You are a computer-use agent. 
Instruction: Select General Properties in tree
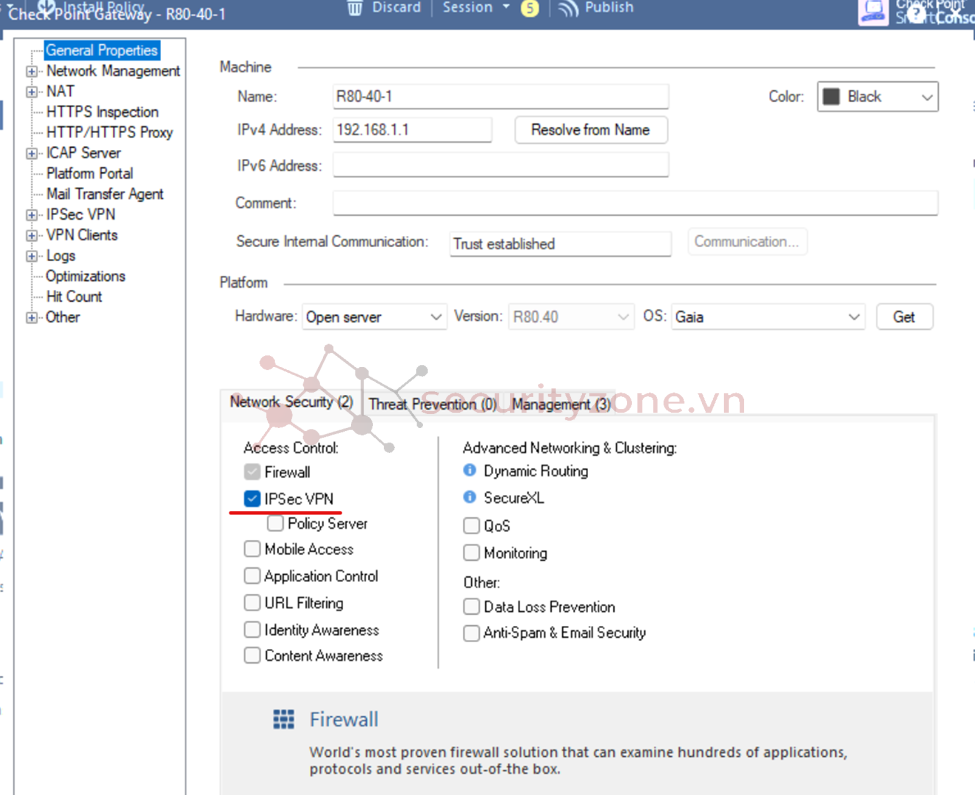[102, 50]
